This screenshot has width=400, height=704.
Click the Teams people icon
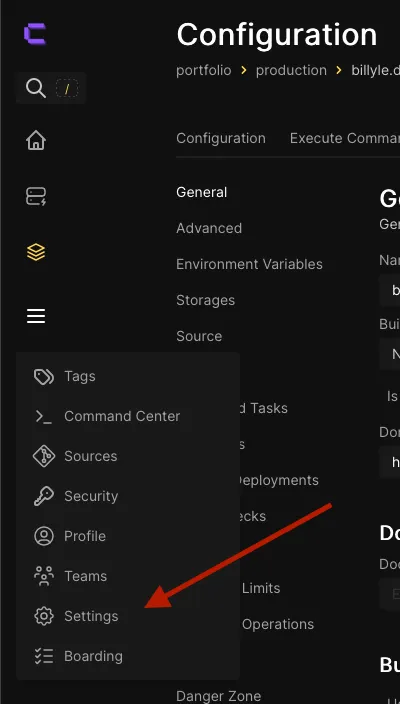click(44, 576)
